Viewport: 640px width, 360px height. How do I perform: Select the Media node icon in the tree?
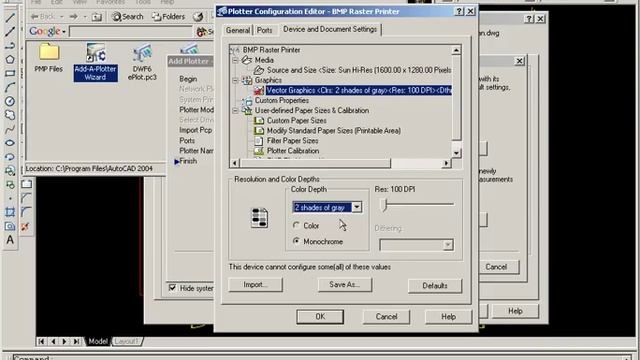246,60
